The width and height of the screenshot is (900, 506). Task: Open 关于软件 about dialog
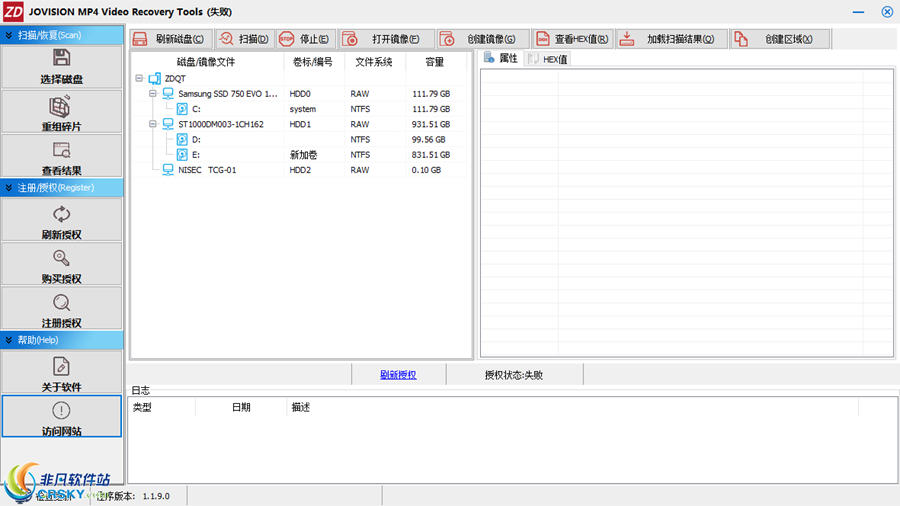tap(61, 372)
